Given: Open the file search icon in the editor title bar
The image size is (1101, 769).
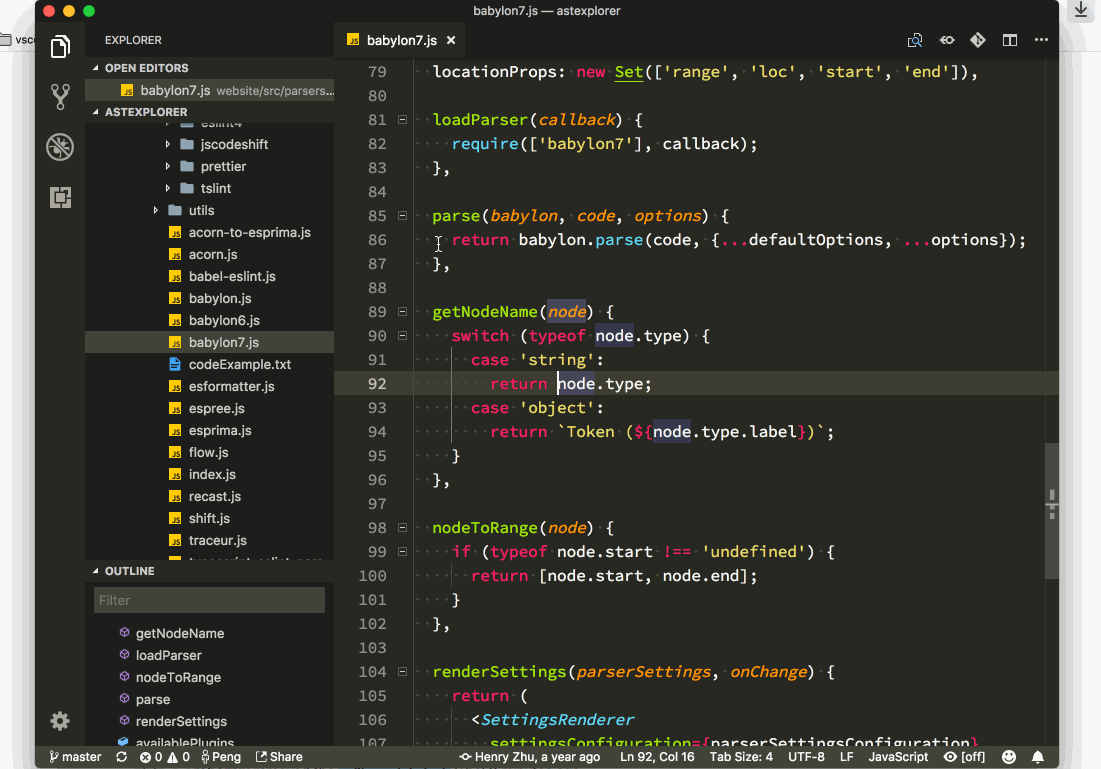Looking at the screenshot, I should [915, 40].
